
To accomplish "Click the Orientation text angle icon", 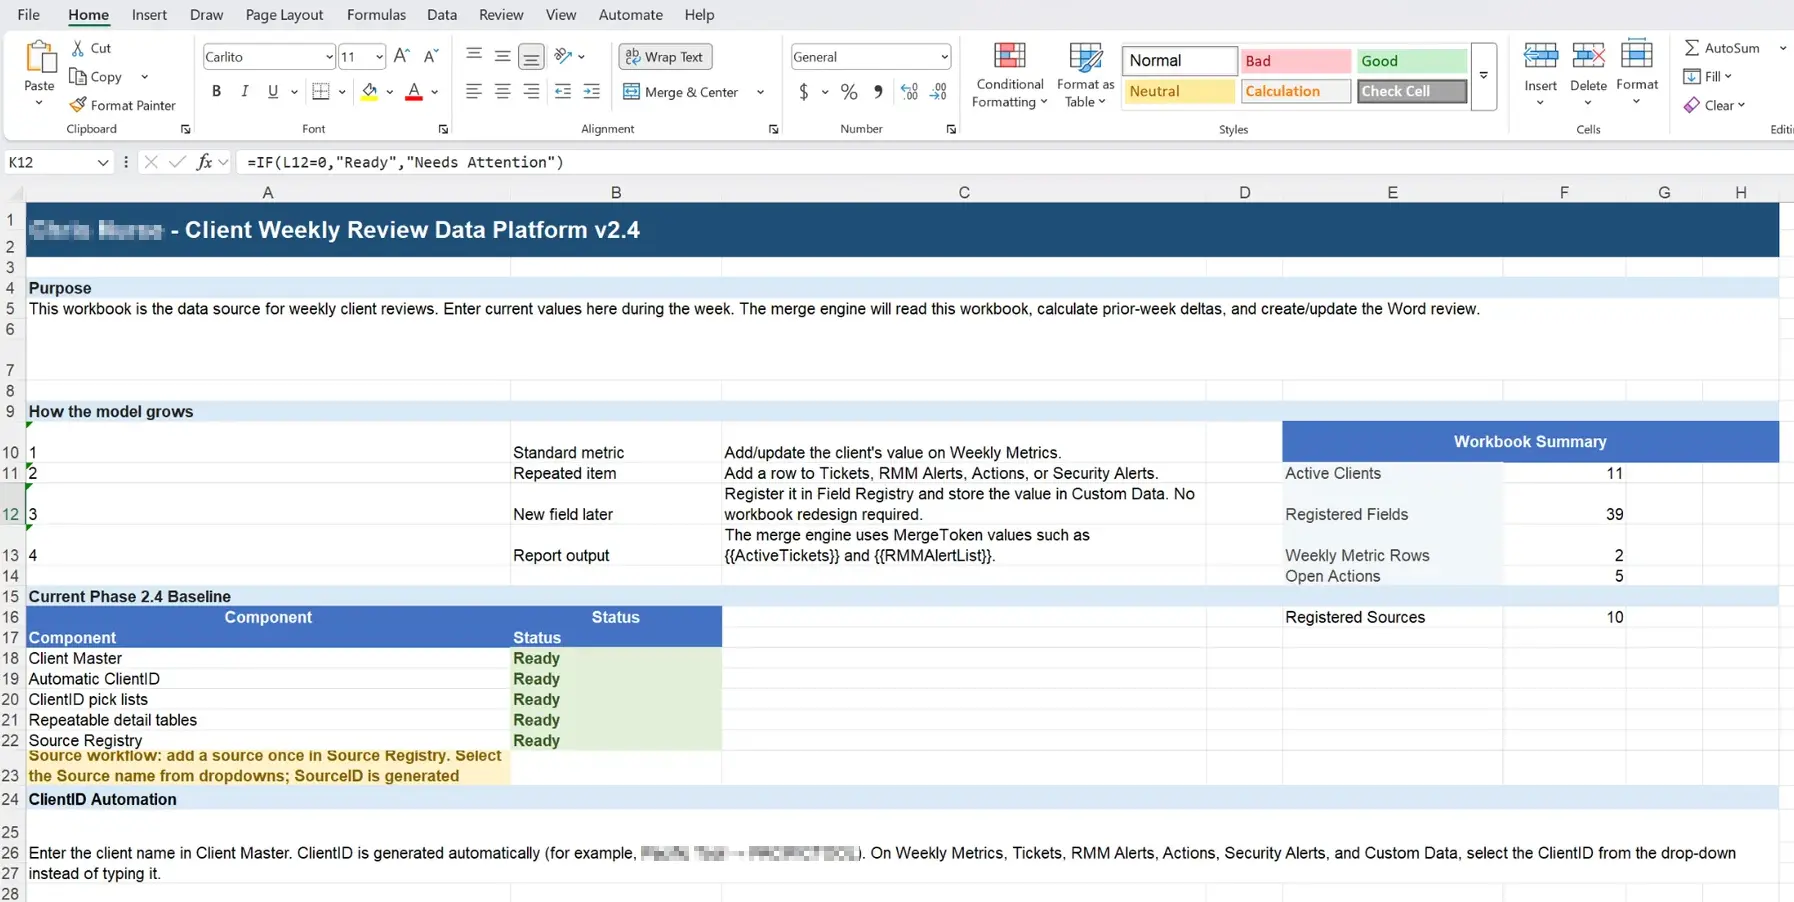I will 563,56.
